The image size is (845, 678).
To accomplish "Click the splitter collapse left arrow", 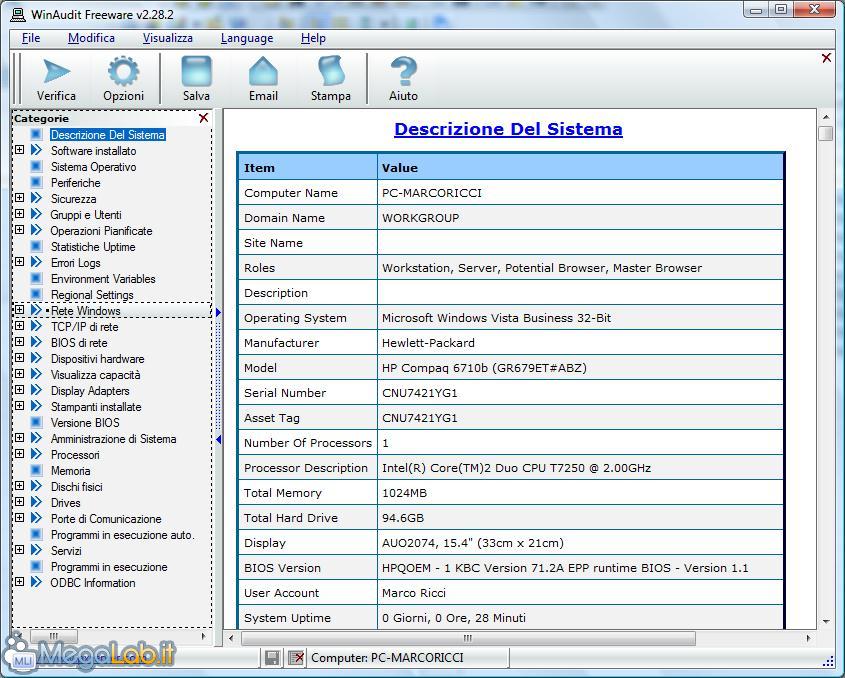I will pos(218,440).
